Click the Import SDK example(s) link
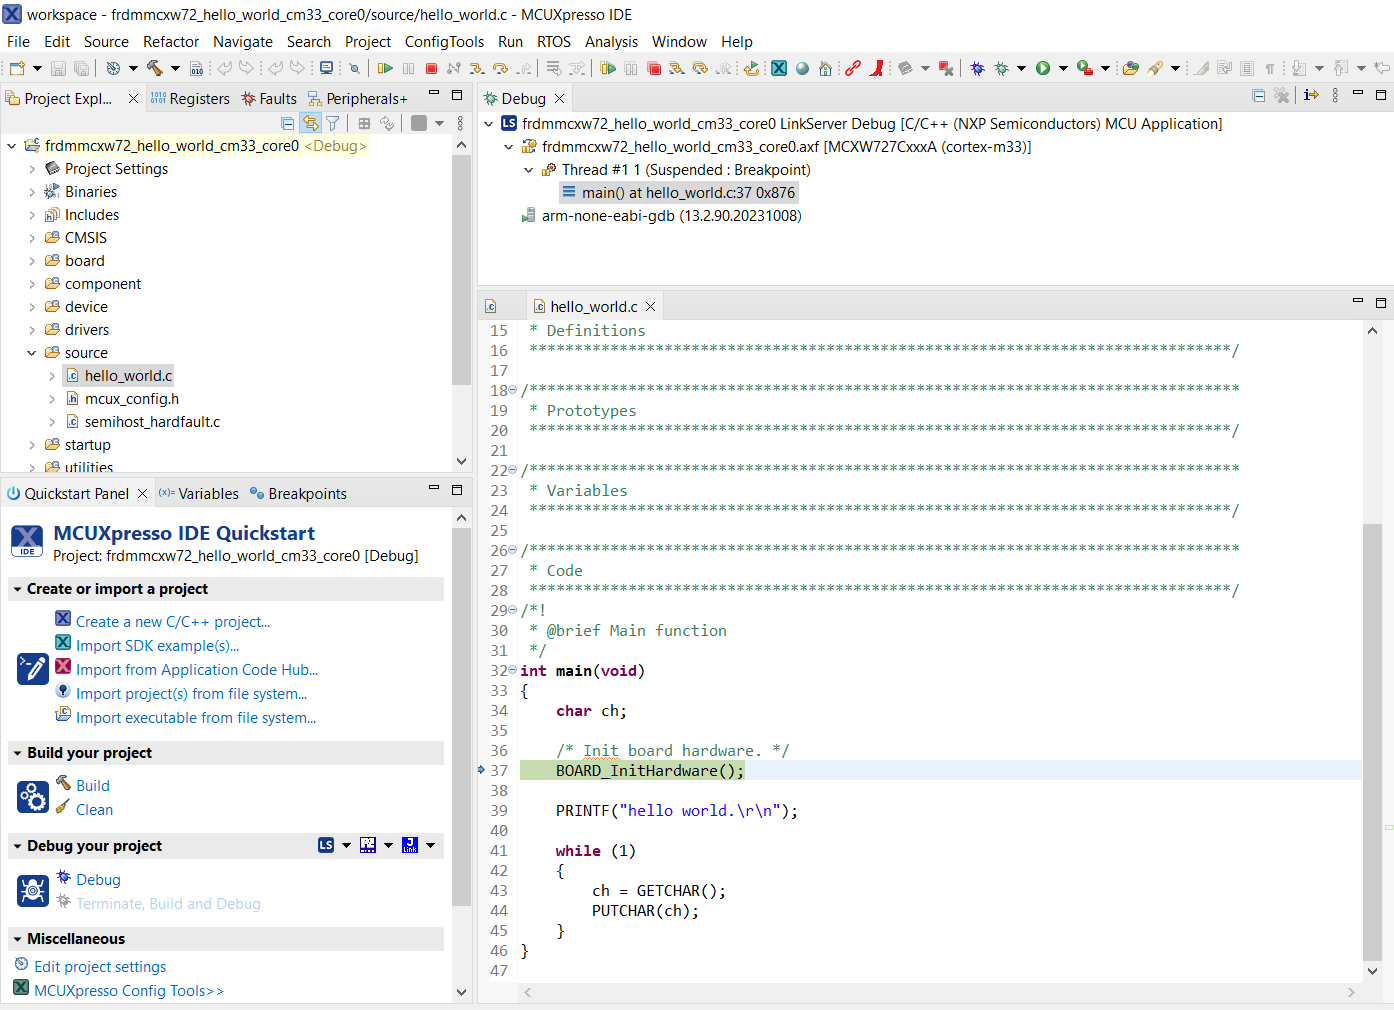 coord(157,646)
